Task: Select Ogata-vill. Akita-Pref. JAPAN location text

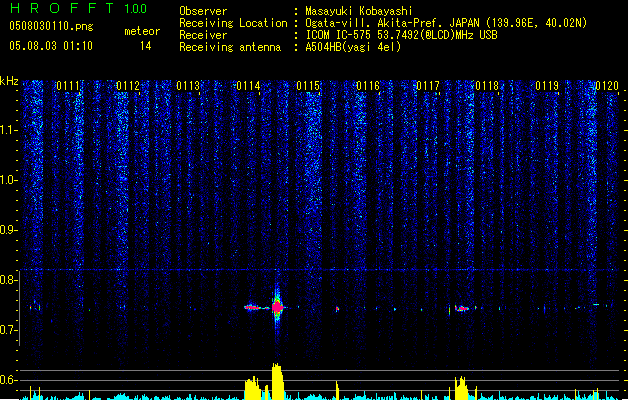Action: pyautogui.click(x=446, y=23)
